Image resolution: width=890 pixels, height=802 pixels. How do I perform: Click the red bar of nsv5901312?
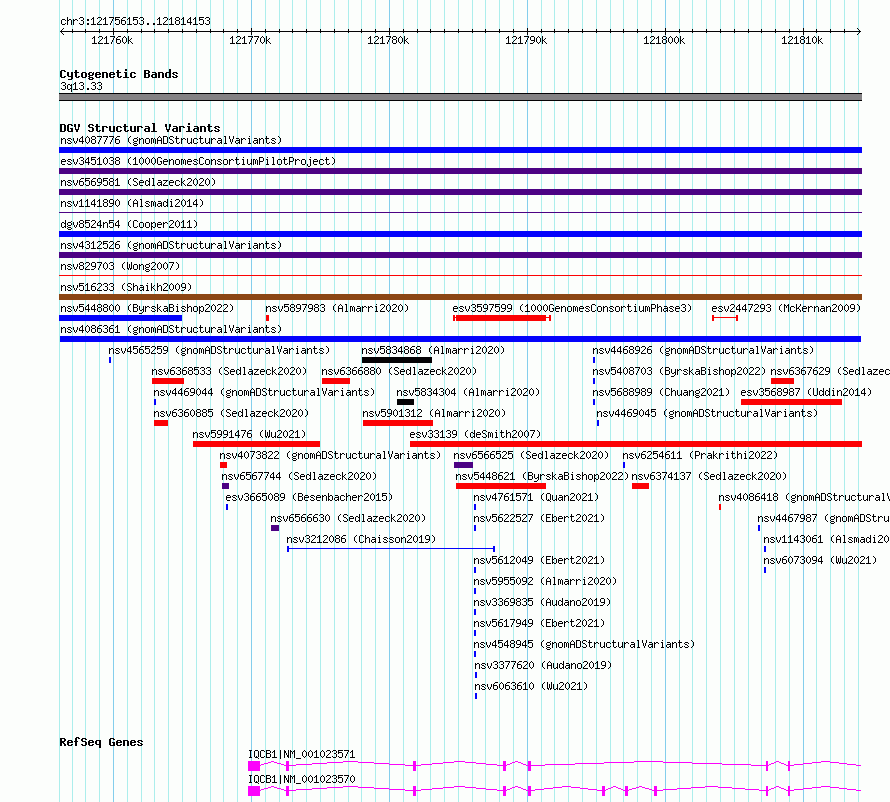point(398,423)
